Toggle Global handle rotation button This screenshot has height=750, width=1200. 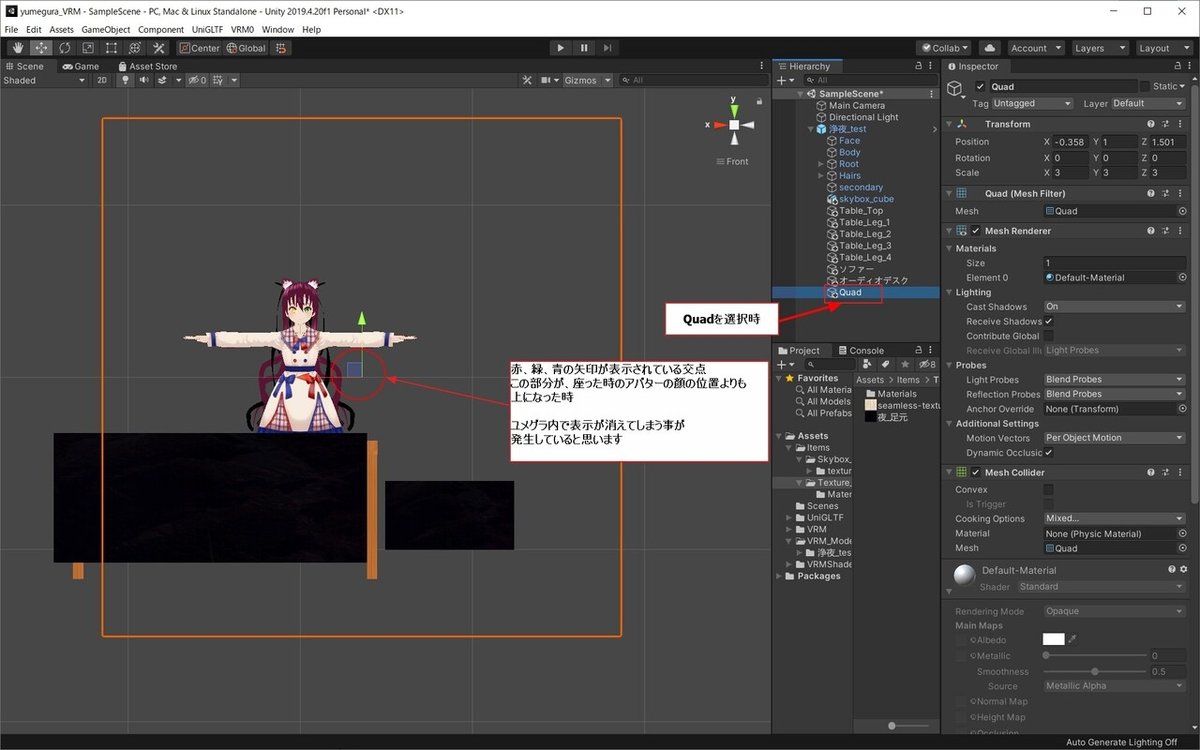tap(246, 48)
